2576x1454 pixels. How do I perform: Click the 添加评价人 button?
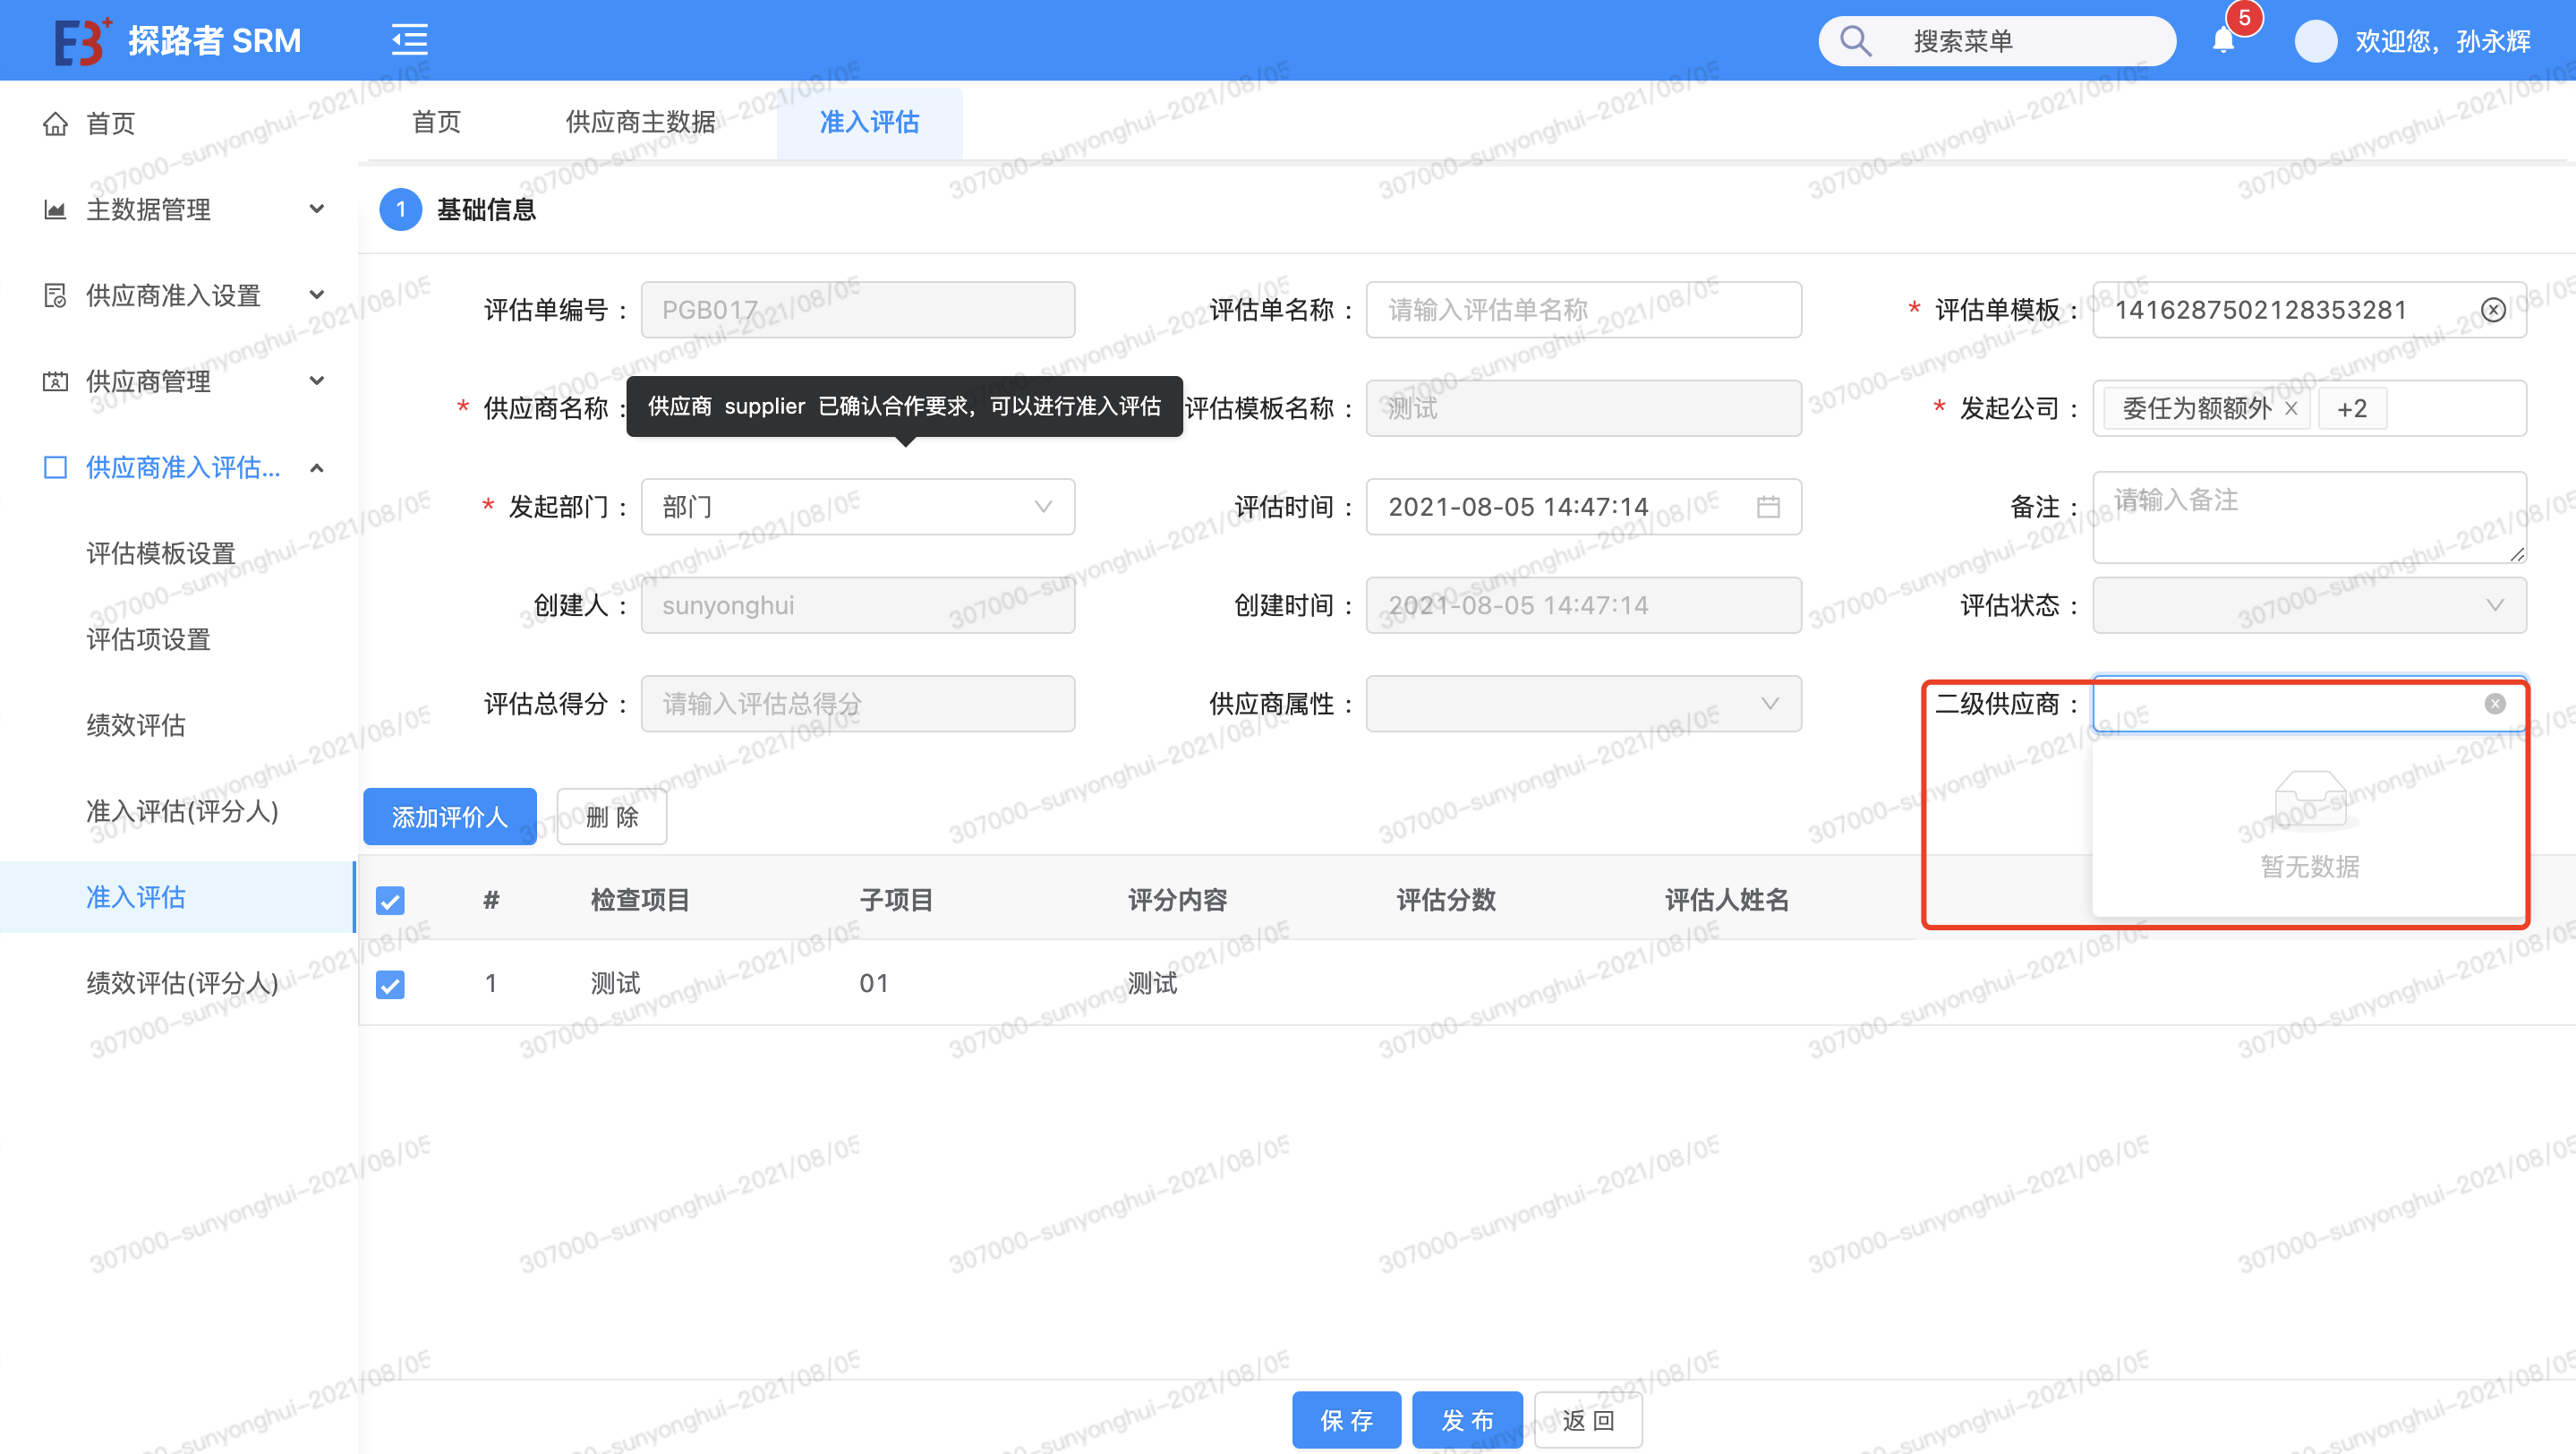449,817
